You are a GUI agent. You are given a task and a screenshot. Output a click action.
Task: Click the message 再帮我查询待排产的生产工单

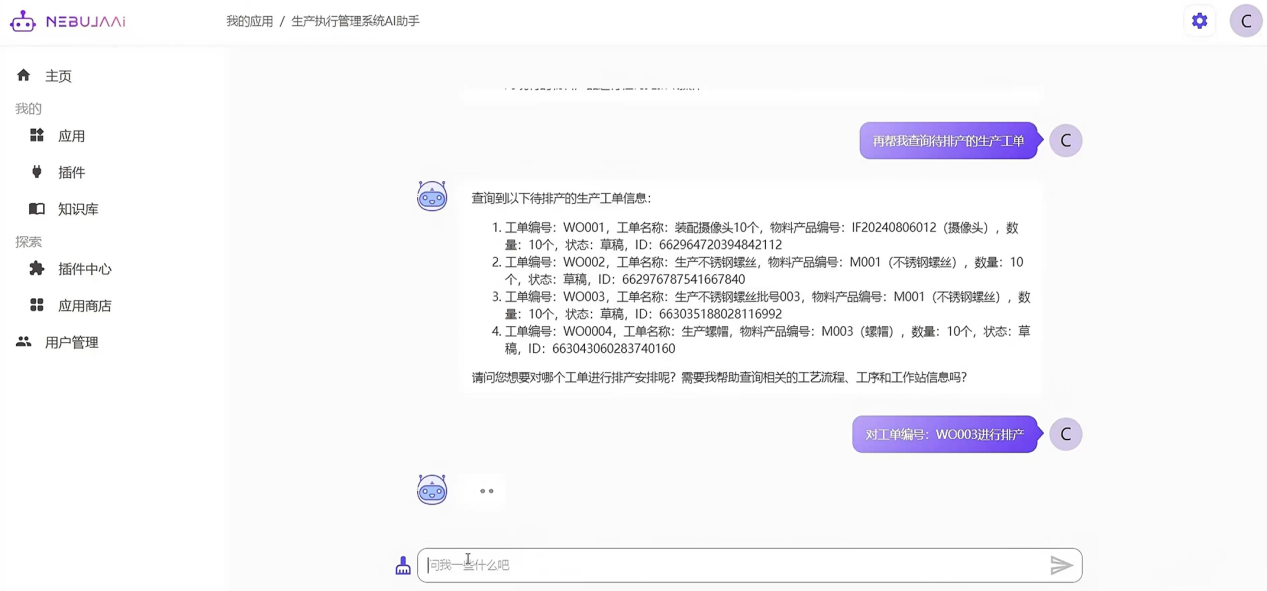[948, 141]
